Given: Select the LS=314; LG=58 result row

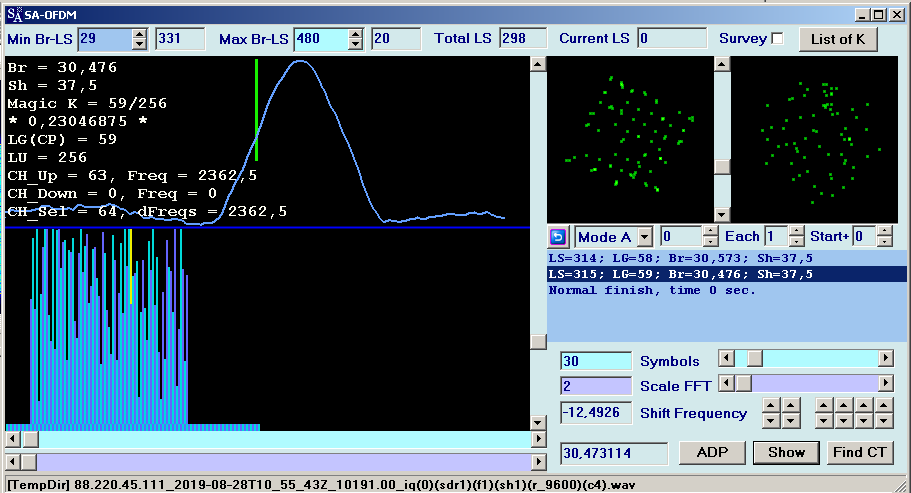Looking at the screenshot, I should point(726,258).
